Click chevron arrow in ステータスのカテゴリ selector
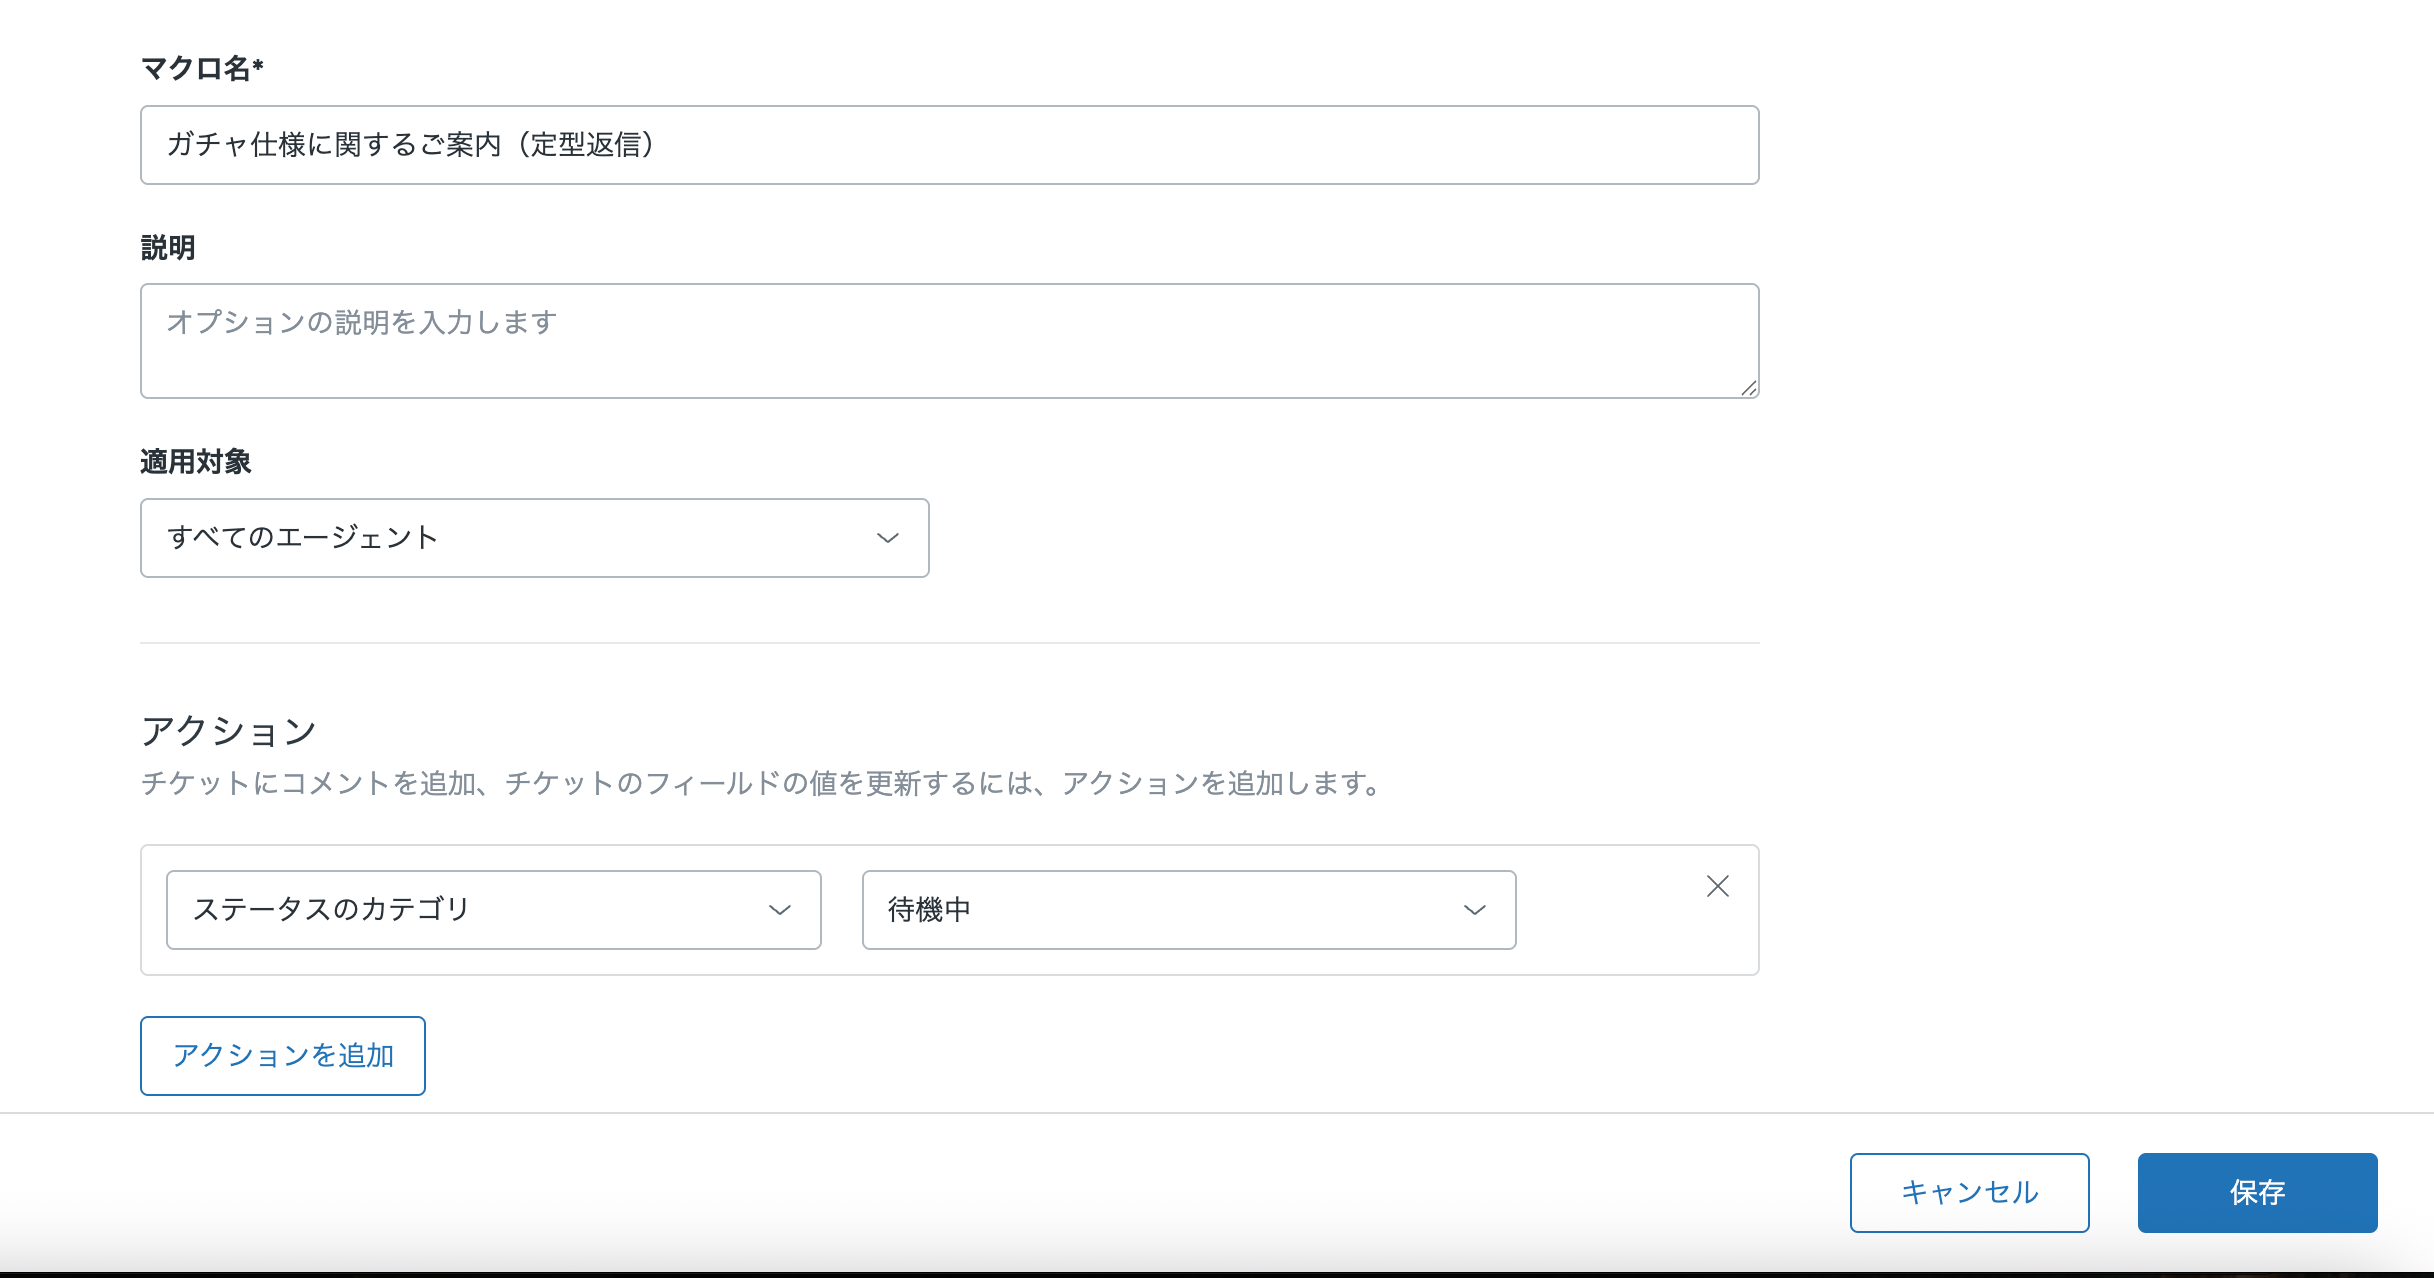Viewport: 2434px width, 1278px height. (x=779, y=910)
